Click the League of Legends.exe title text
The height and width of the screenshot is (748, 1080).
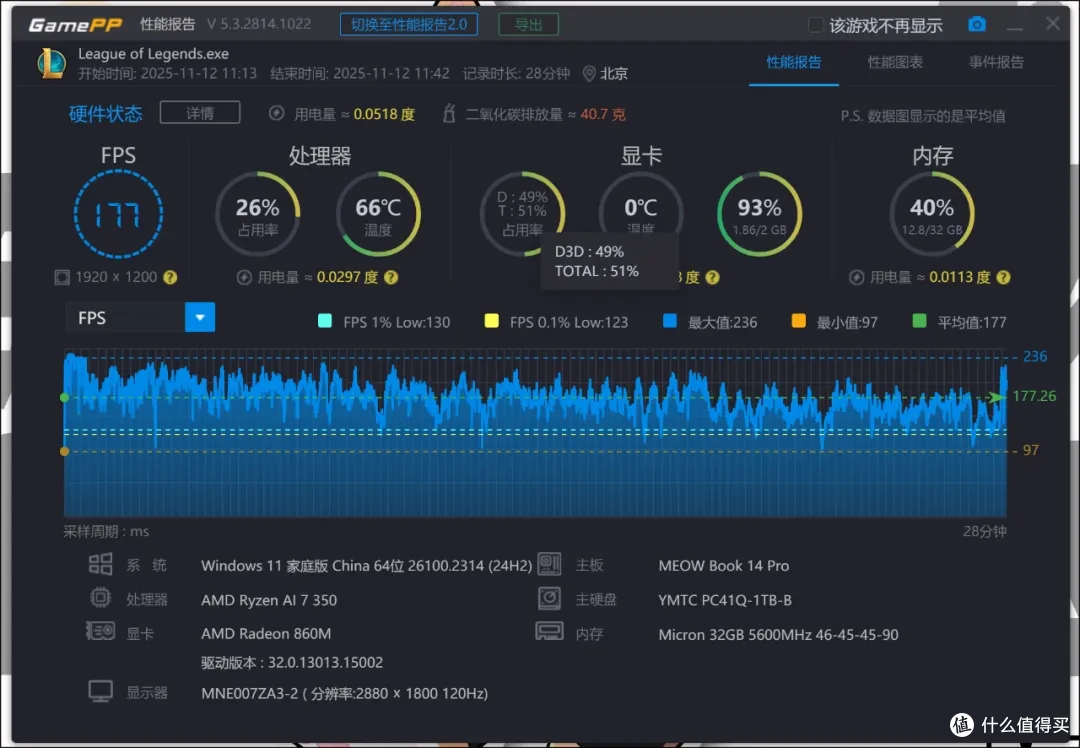[x=153, y=54]
